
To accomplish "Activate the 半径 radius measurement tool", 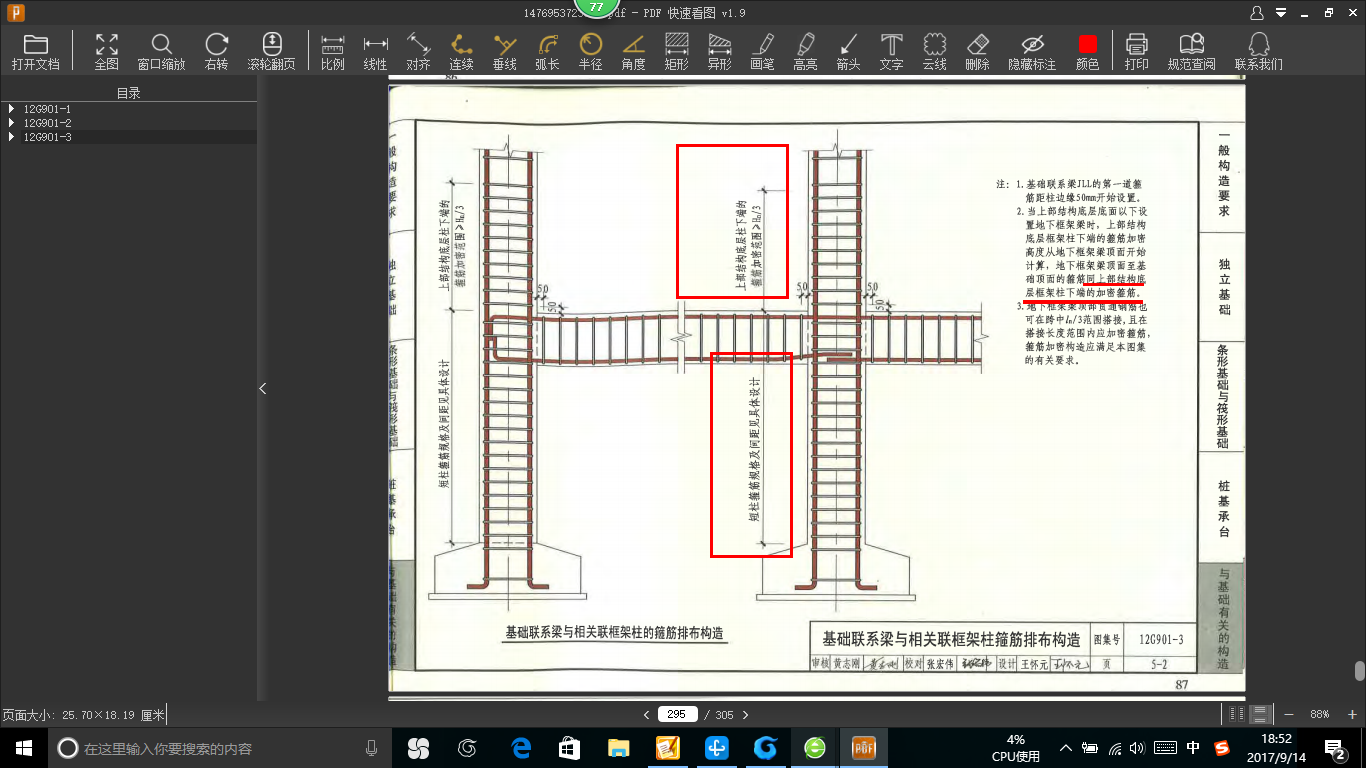I will pyautogui.click(x=590, y=51).
